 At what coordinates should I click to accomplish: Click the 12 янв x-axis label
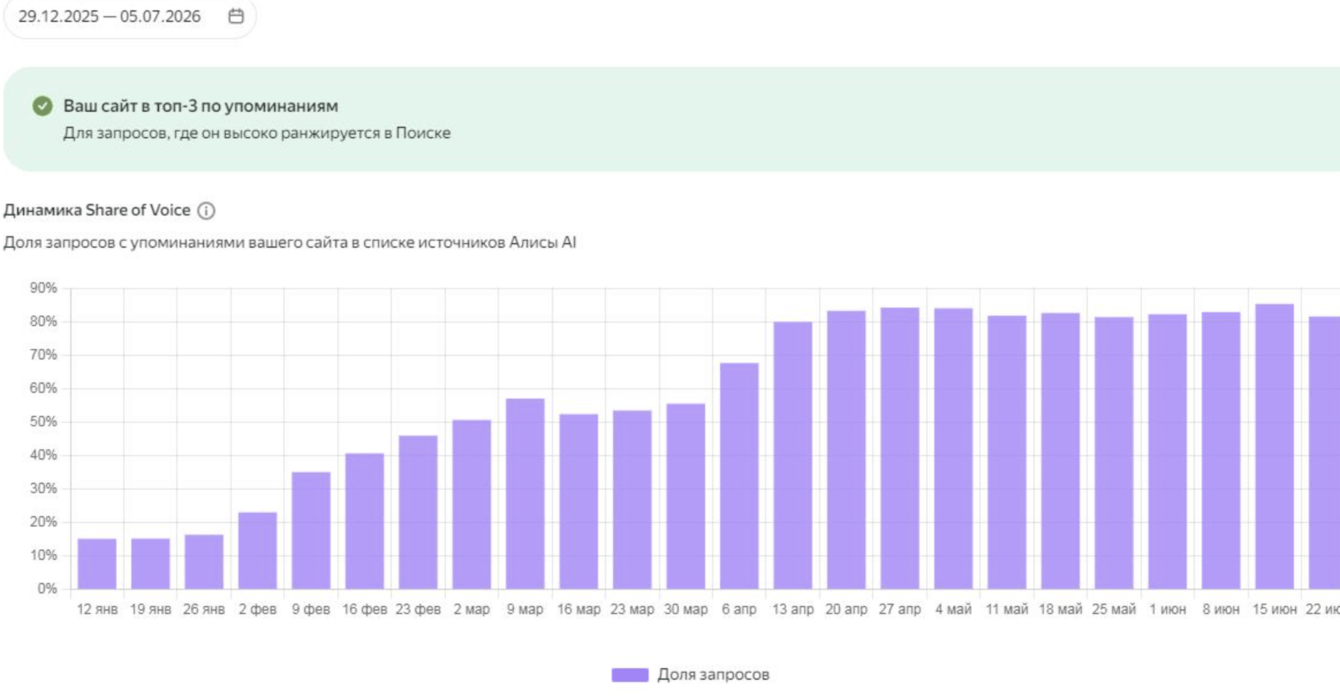[x=97, y=609]
